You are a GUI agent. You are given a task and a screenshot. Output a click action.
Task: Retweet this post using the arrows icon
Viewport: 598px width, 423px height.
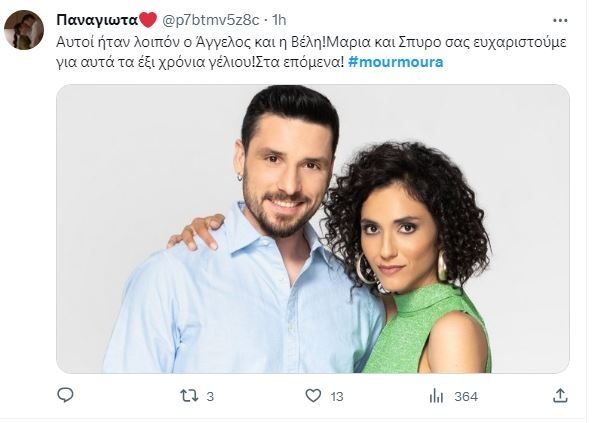[x=189, y=396]
